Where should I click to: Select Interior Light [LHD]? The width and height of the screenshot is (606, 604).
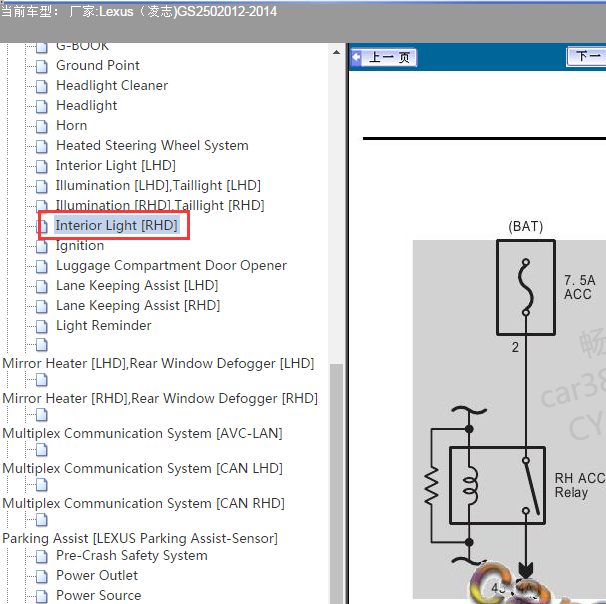[x=116, y=165]
